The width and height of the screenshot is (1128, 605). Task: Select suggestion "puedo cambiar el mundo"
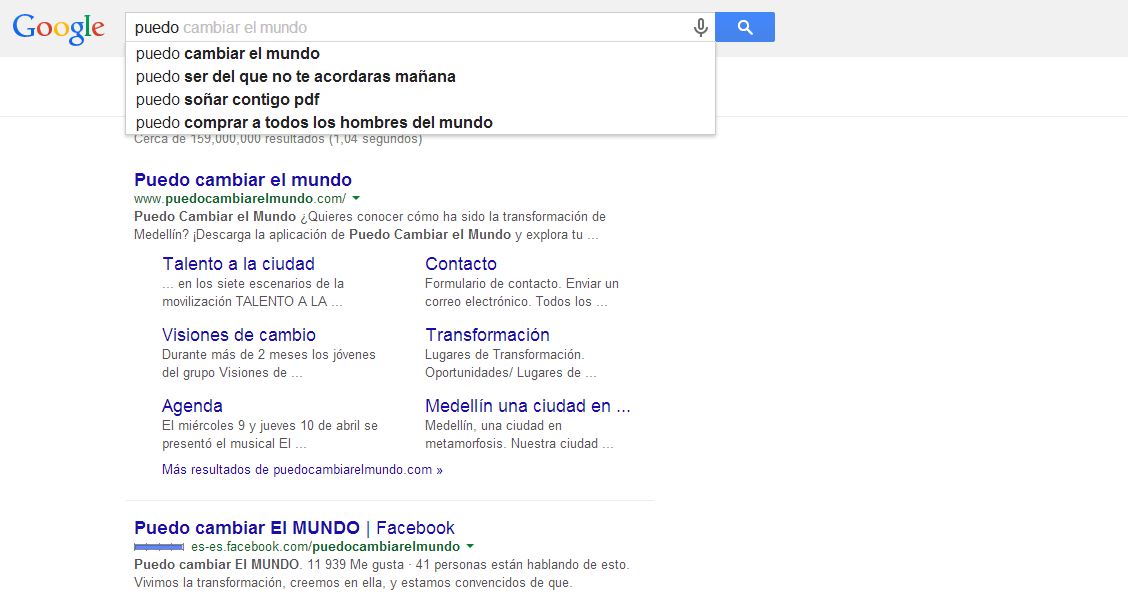pyautogui.click(x=420, y=53)
